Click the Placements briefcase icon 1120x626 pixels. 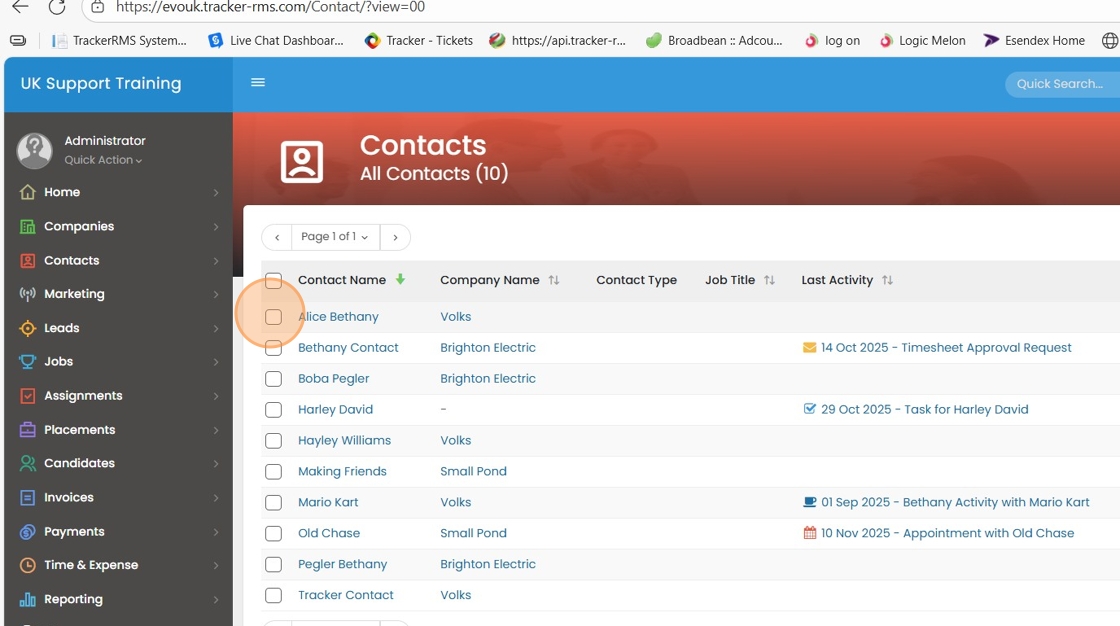[x=27, y=429]
